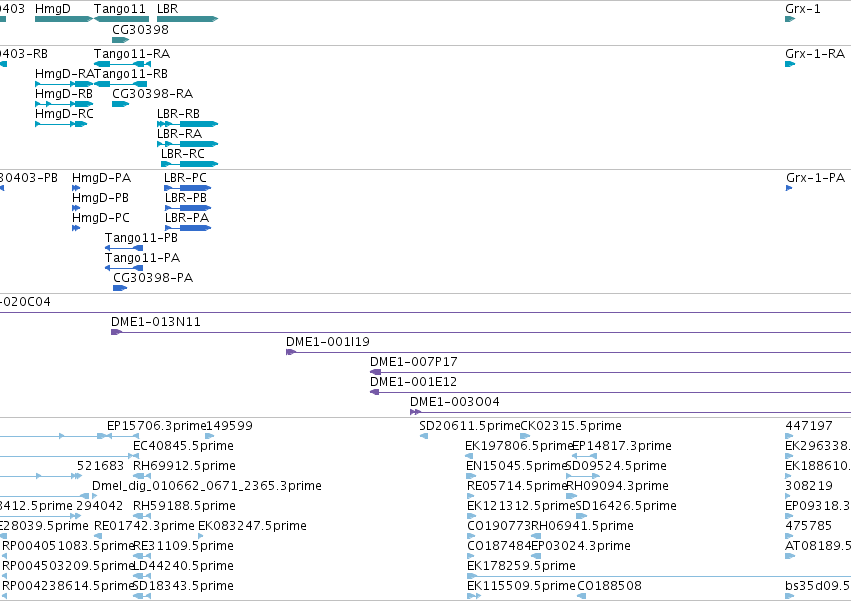Click the RE05714.5prime EST label
851x601 pixels.
517,486
